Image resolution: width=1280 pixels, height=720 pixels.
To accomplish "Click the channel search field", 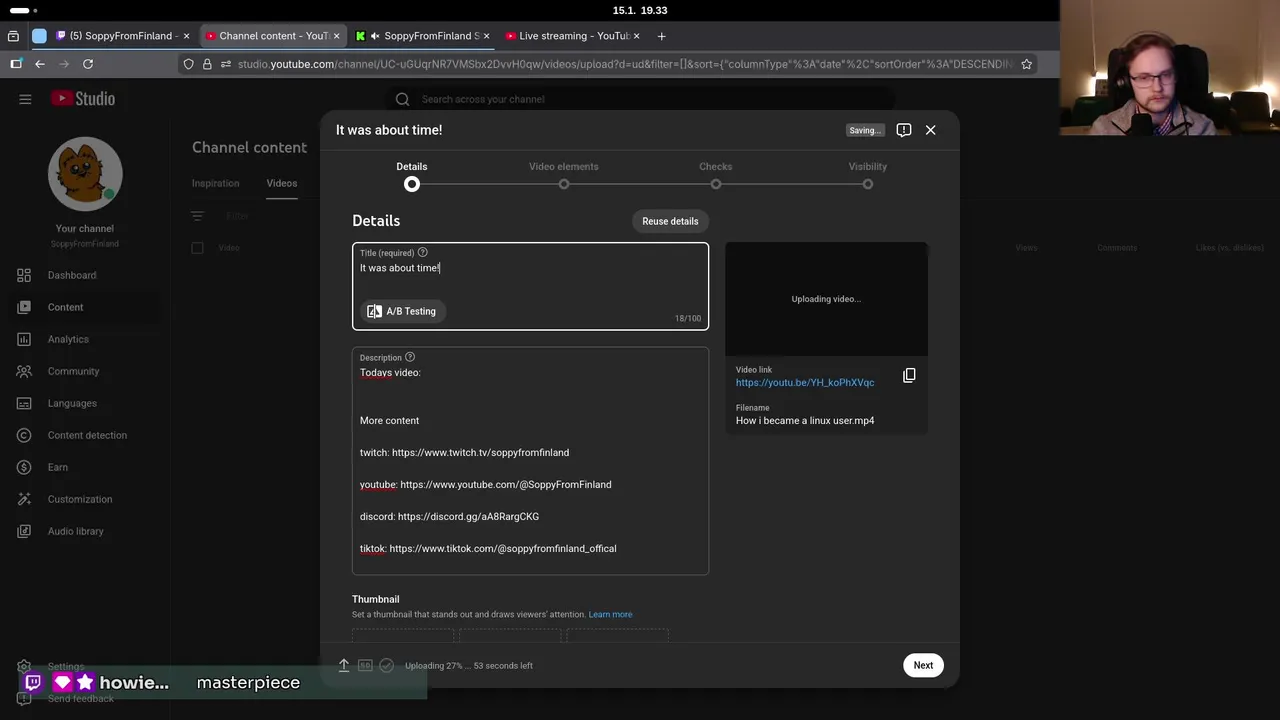I will pos(640,99).
